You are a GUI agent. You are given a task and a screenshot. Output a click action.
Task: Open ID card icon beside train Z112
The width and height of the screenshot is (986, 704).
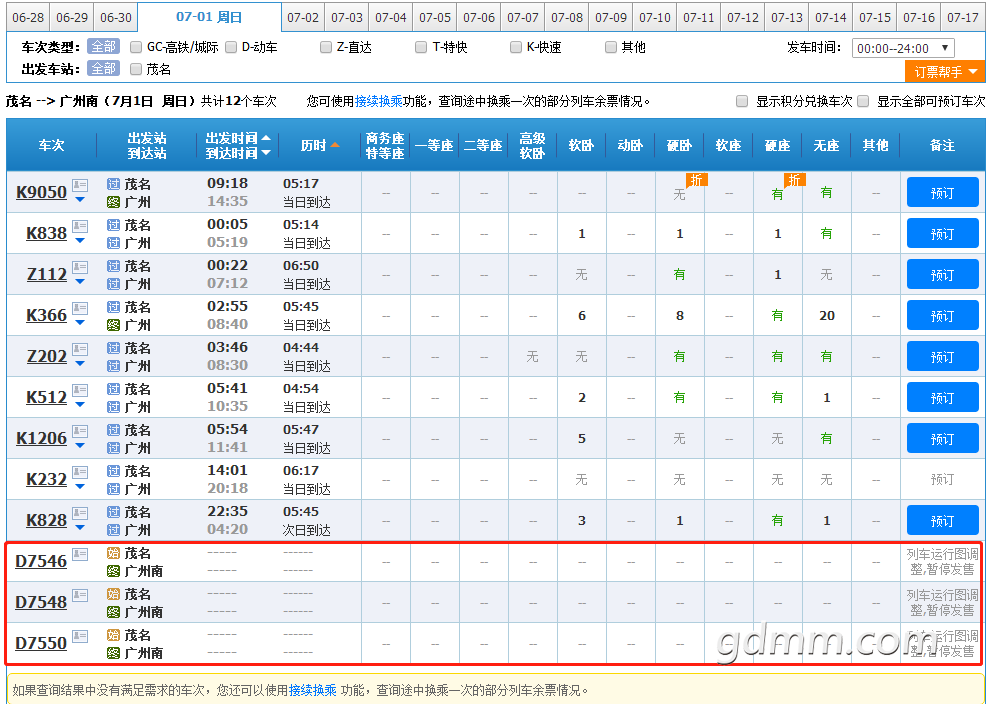80,267
